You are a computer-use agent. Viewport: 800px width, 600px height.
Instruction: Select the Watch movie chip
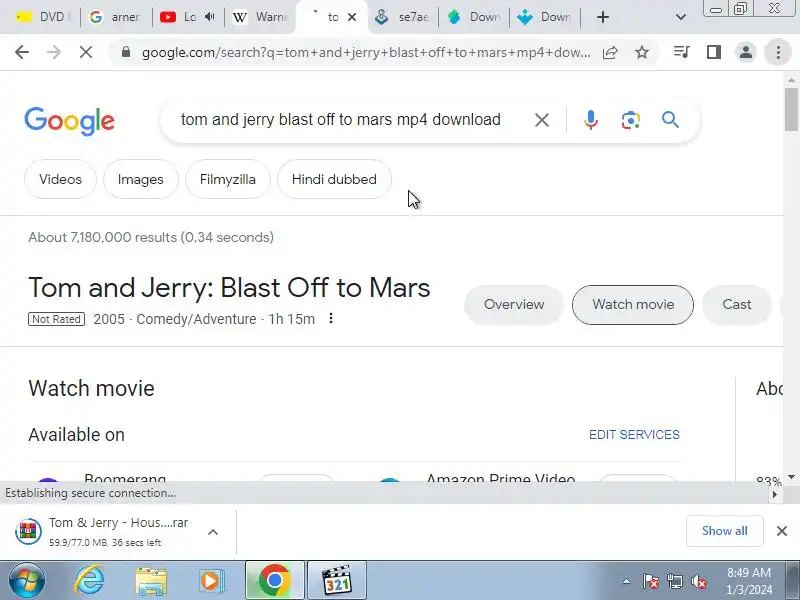[x=633, y=305]
